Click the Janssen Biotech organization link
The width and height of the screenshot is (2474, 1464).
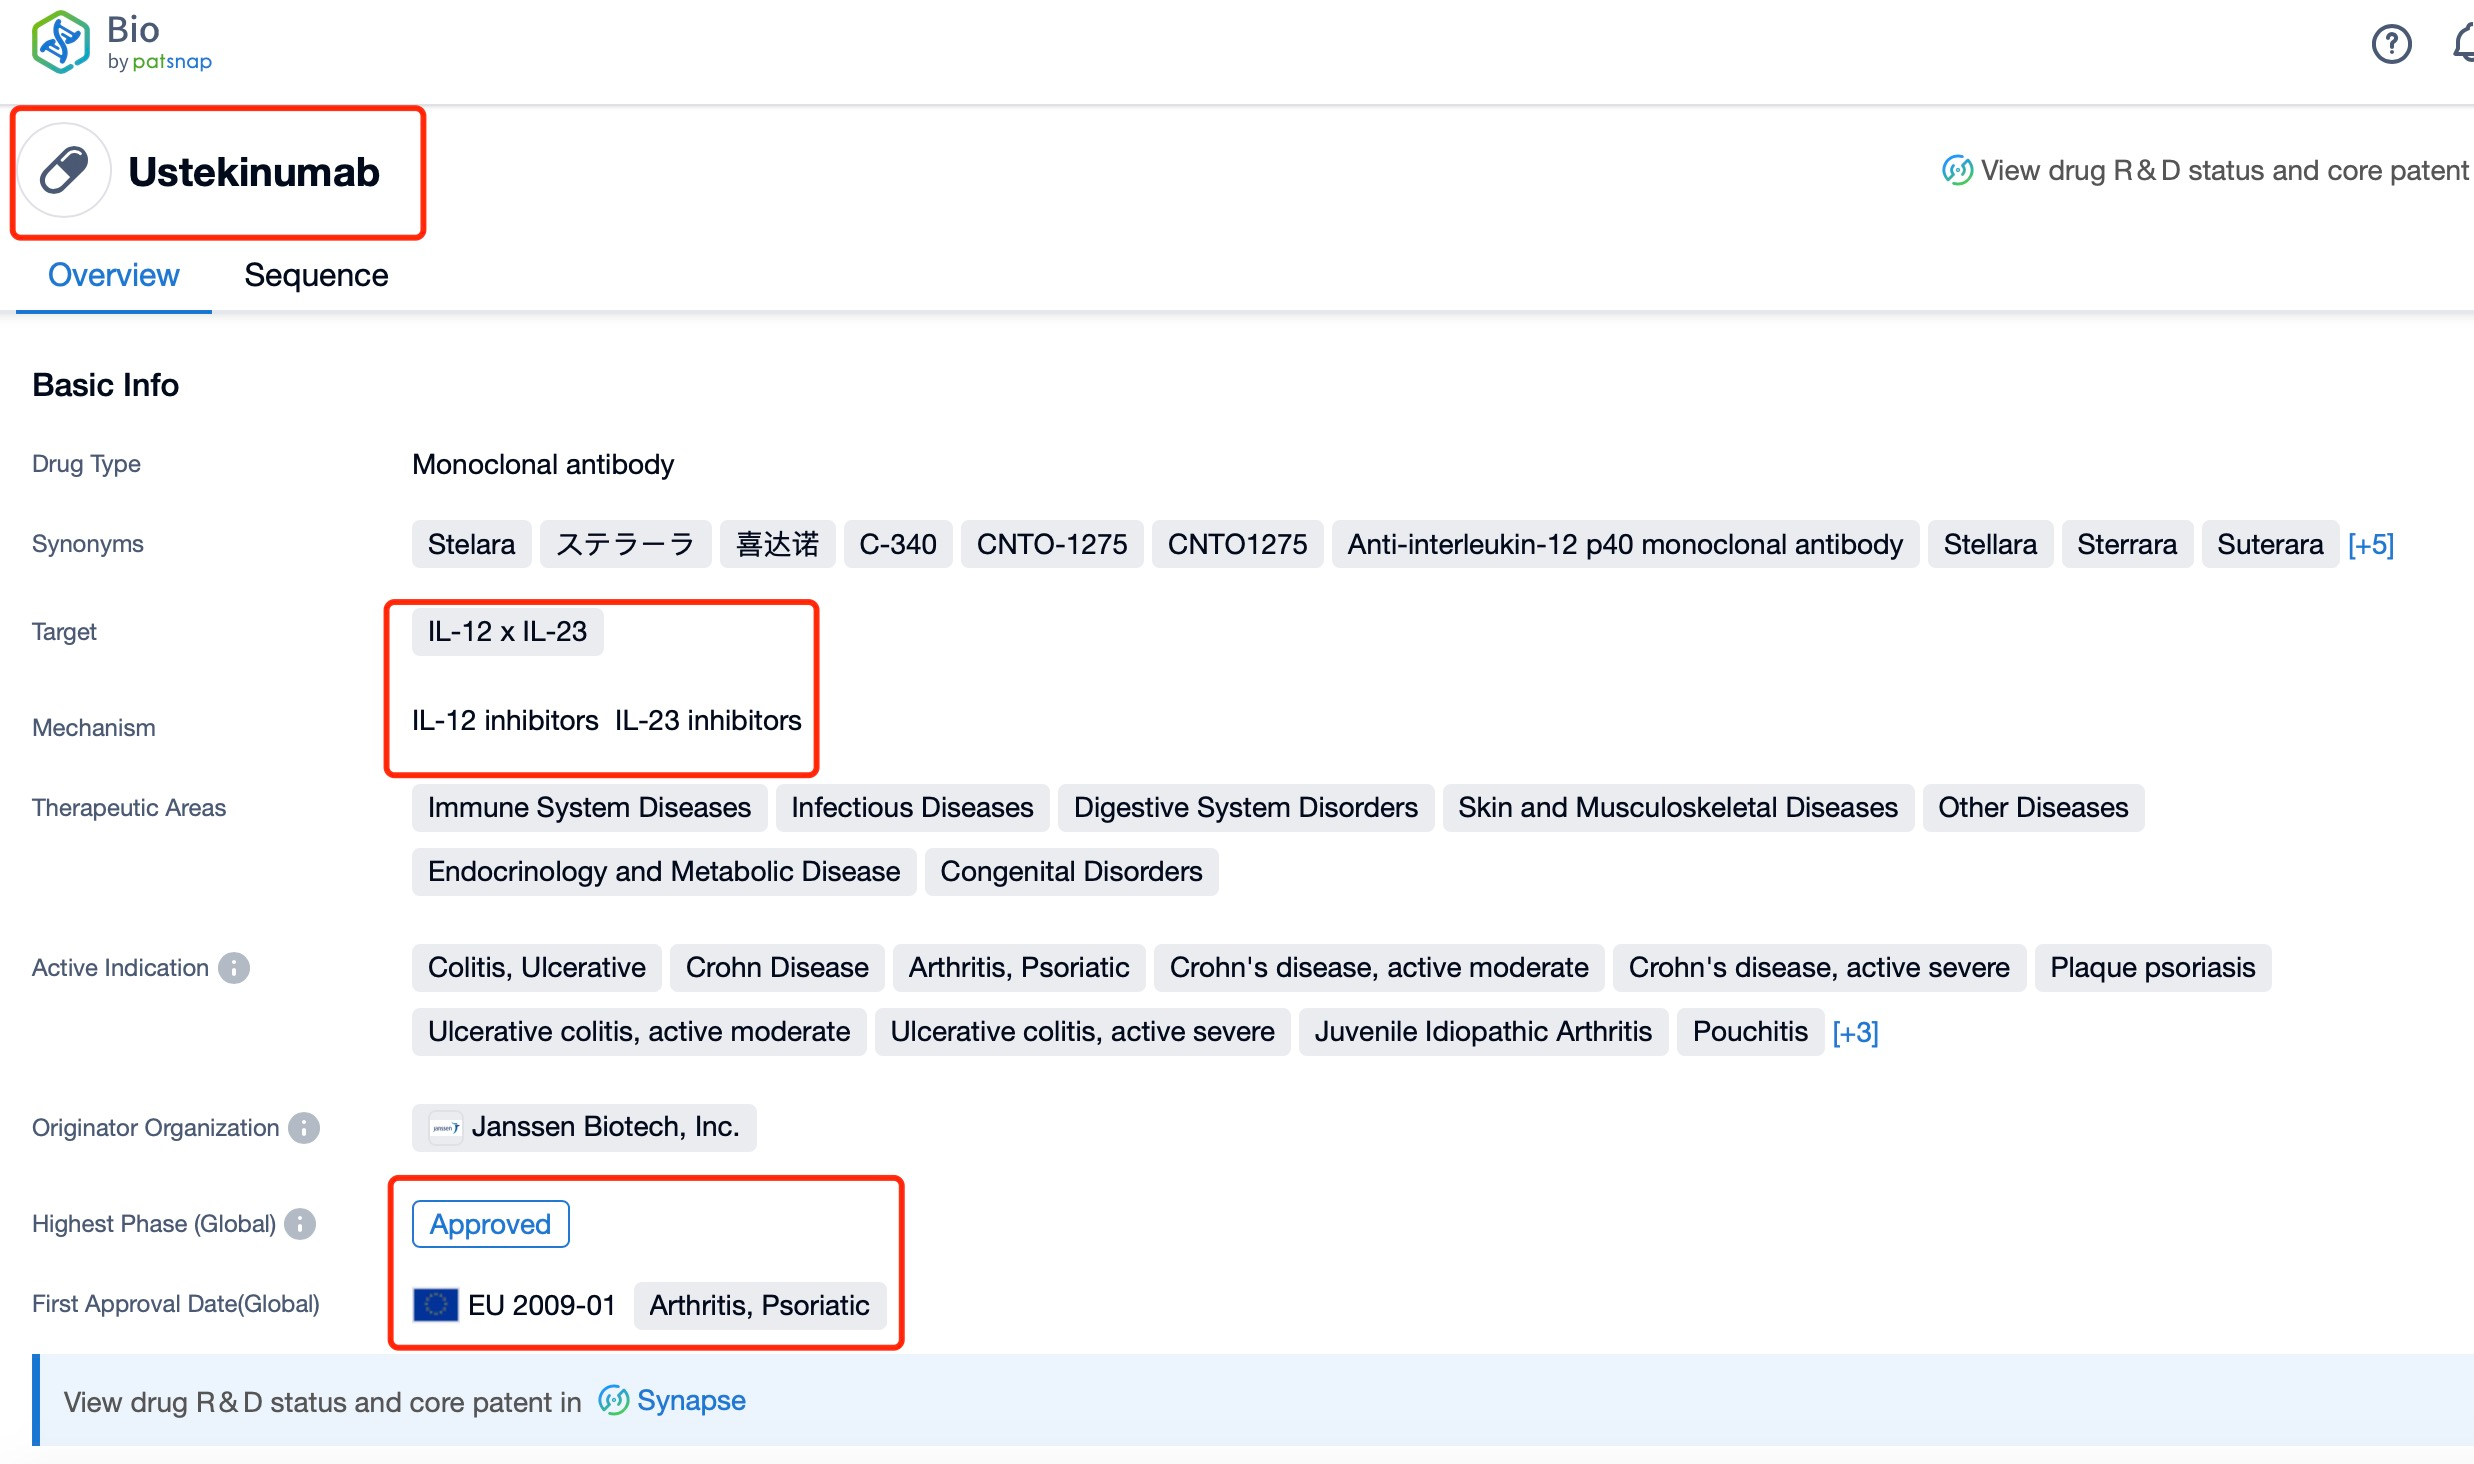pos(605,1126)
